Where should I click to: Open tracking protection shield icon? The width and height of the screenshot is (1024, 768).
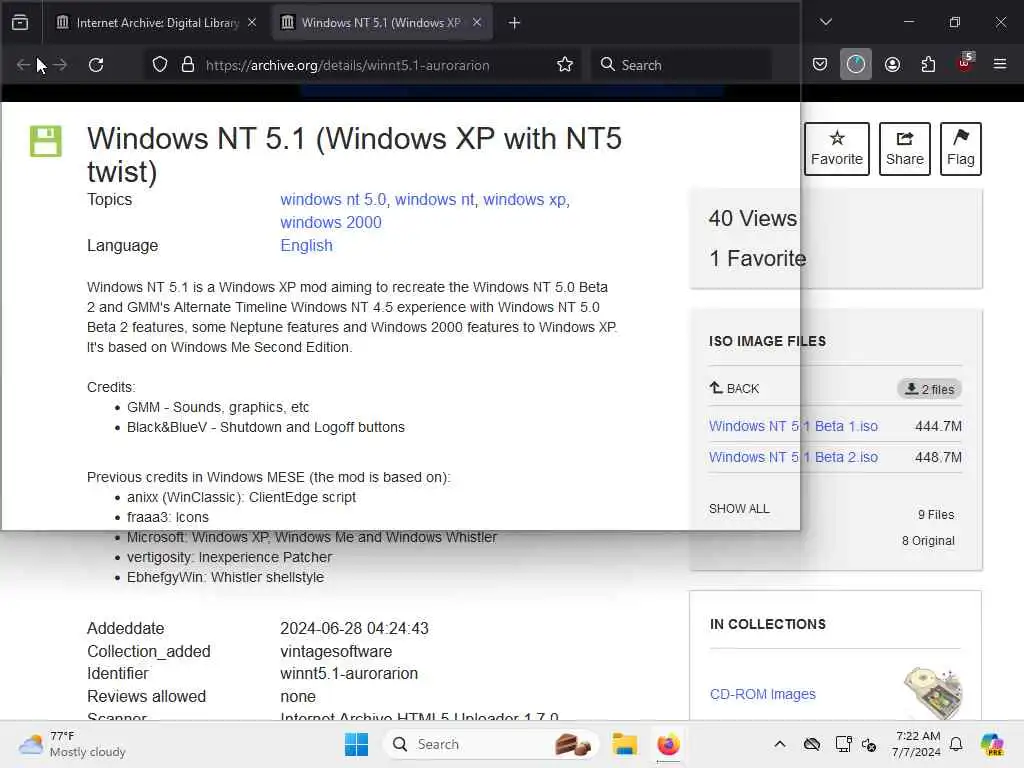click(x=160, y=65)
